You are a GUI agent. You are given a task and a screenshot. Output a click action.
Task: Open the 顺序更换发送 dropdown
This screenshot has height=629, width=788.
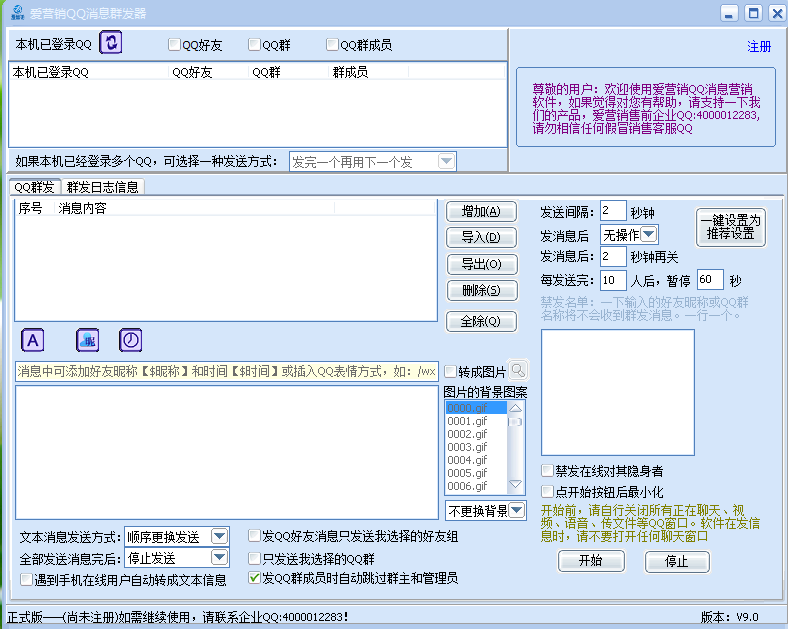tap(219, 537)
